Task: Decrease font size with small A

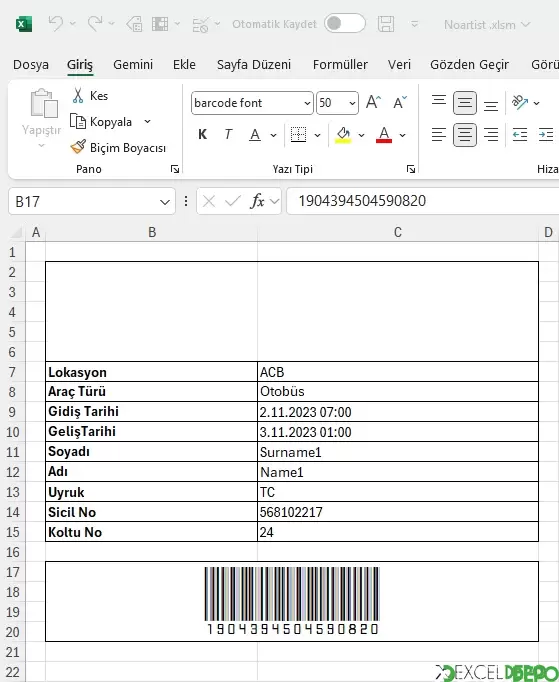Action: (x=400, y=103)
